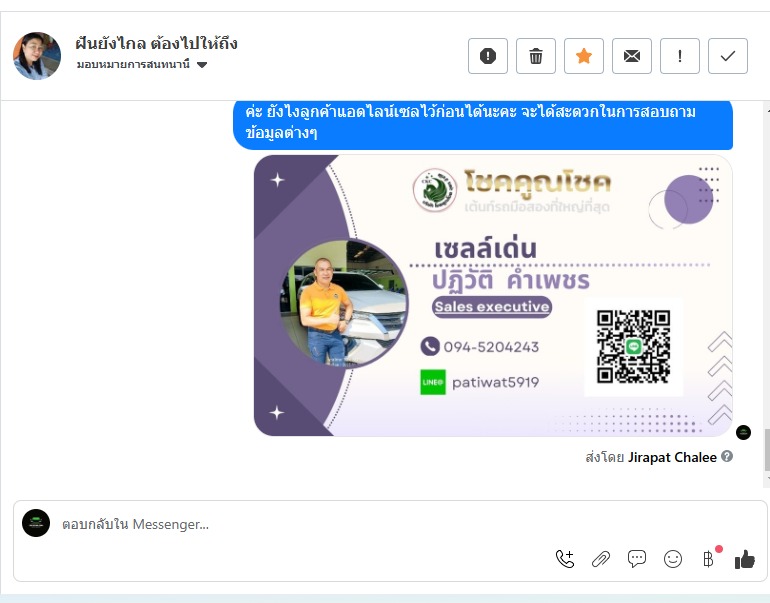Toggle the priority exclamation mark button
Screen dimensions: 770x603
click(x=680, y=56)
